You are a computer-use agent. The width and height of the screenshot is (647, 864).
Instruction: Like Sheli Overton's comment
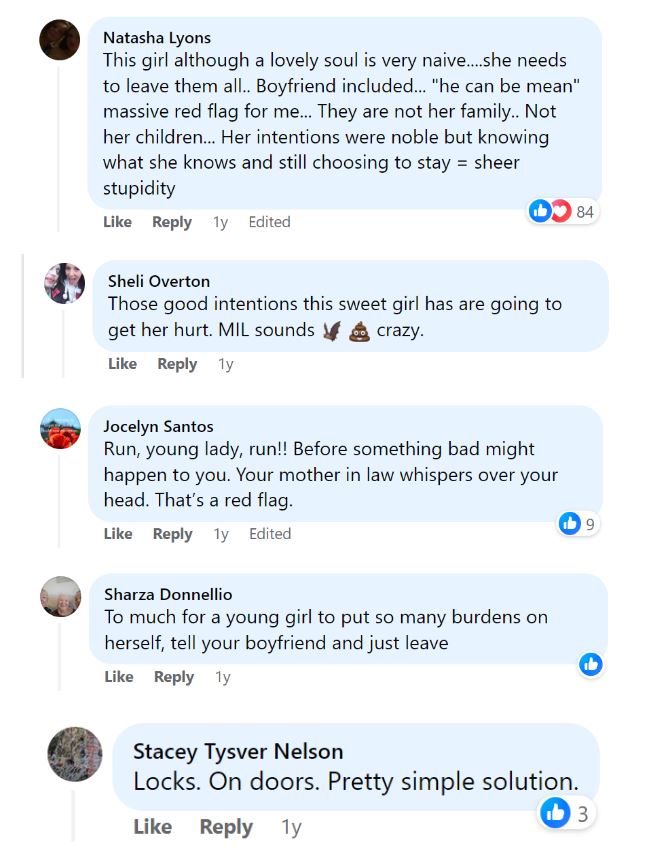coord(122,364)
